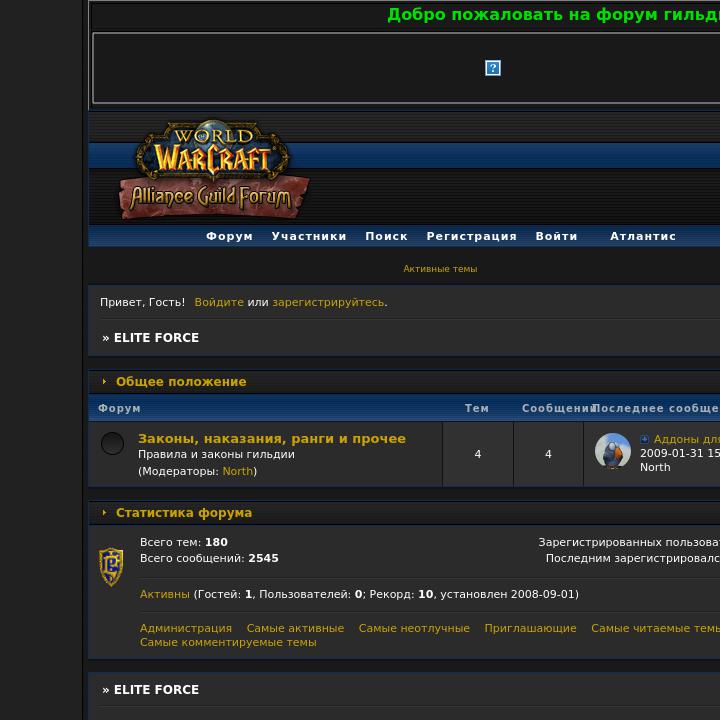Open Законы, наказания, ранги и прочее forum
This screenshot has width=720, height=720.
click(x=272, y=439)
